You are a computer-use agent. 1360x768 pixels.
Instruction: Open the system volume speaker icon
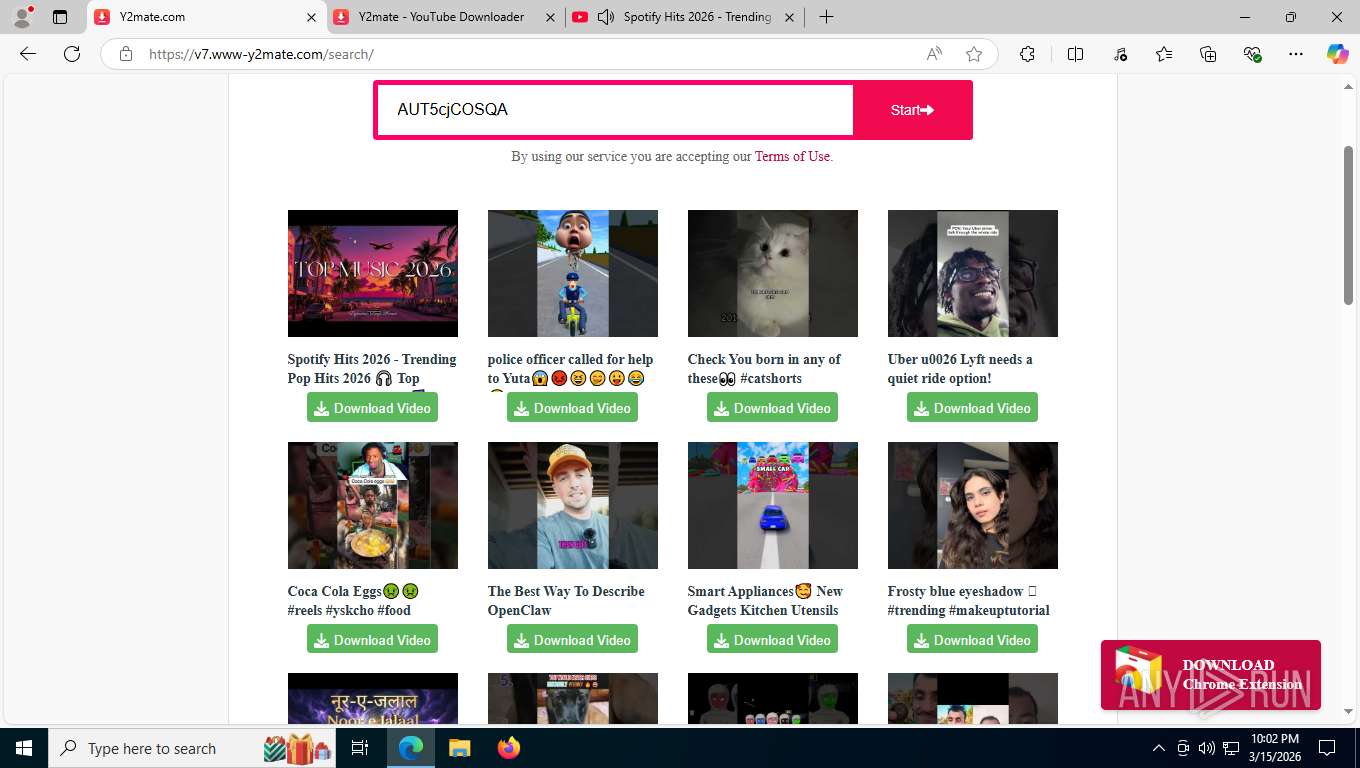point(1207,748)
